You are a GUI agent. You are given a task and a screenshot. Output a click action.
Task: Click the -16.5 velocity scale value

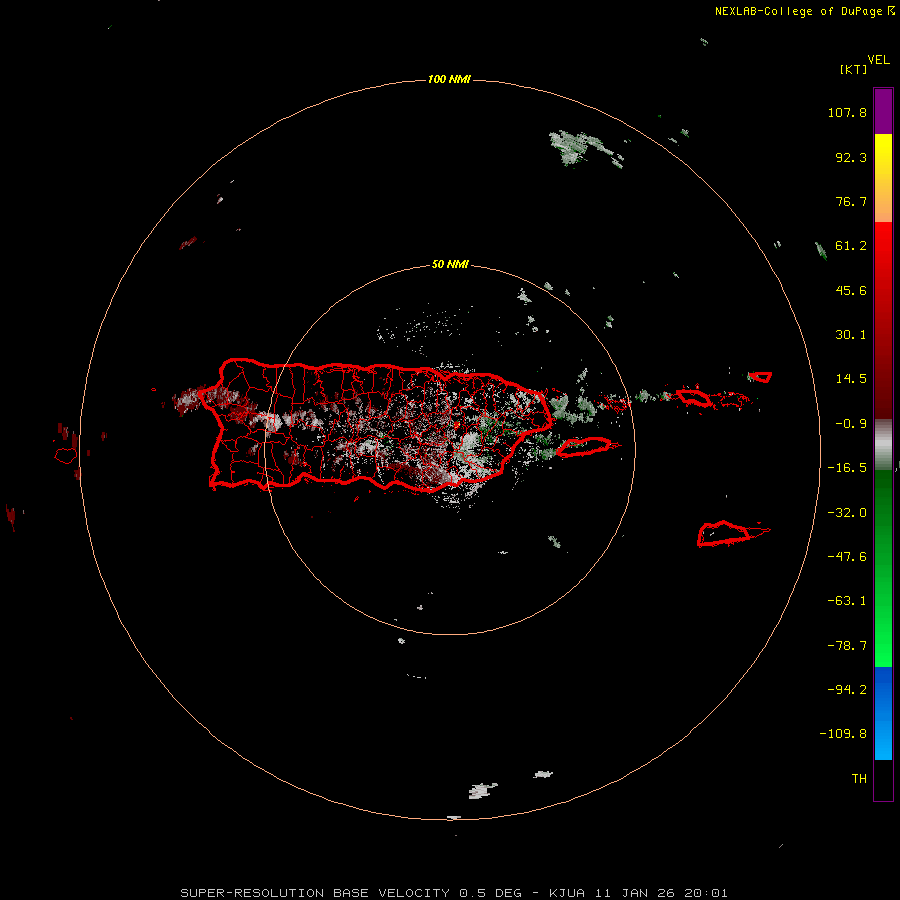[847, 468]
